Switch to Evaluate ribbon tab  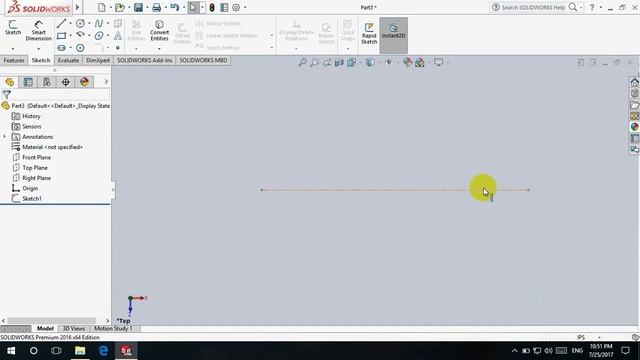68,60
